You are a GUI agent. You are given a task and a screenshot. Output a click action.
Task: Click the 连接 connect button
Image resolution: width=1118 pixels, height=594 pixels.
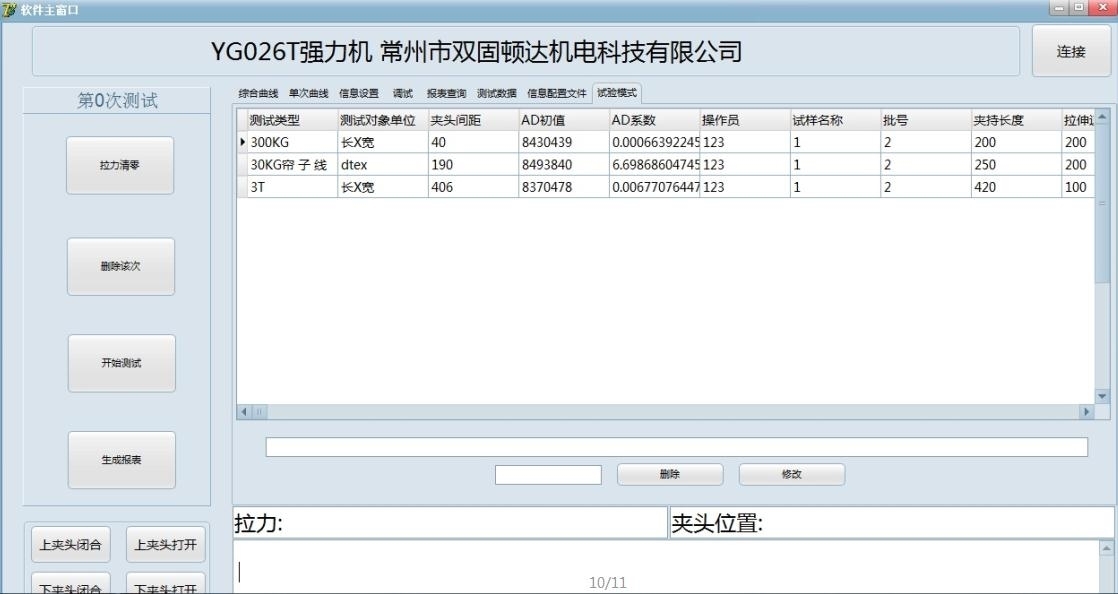click(x=1070, y=52)
